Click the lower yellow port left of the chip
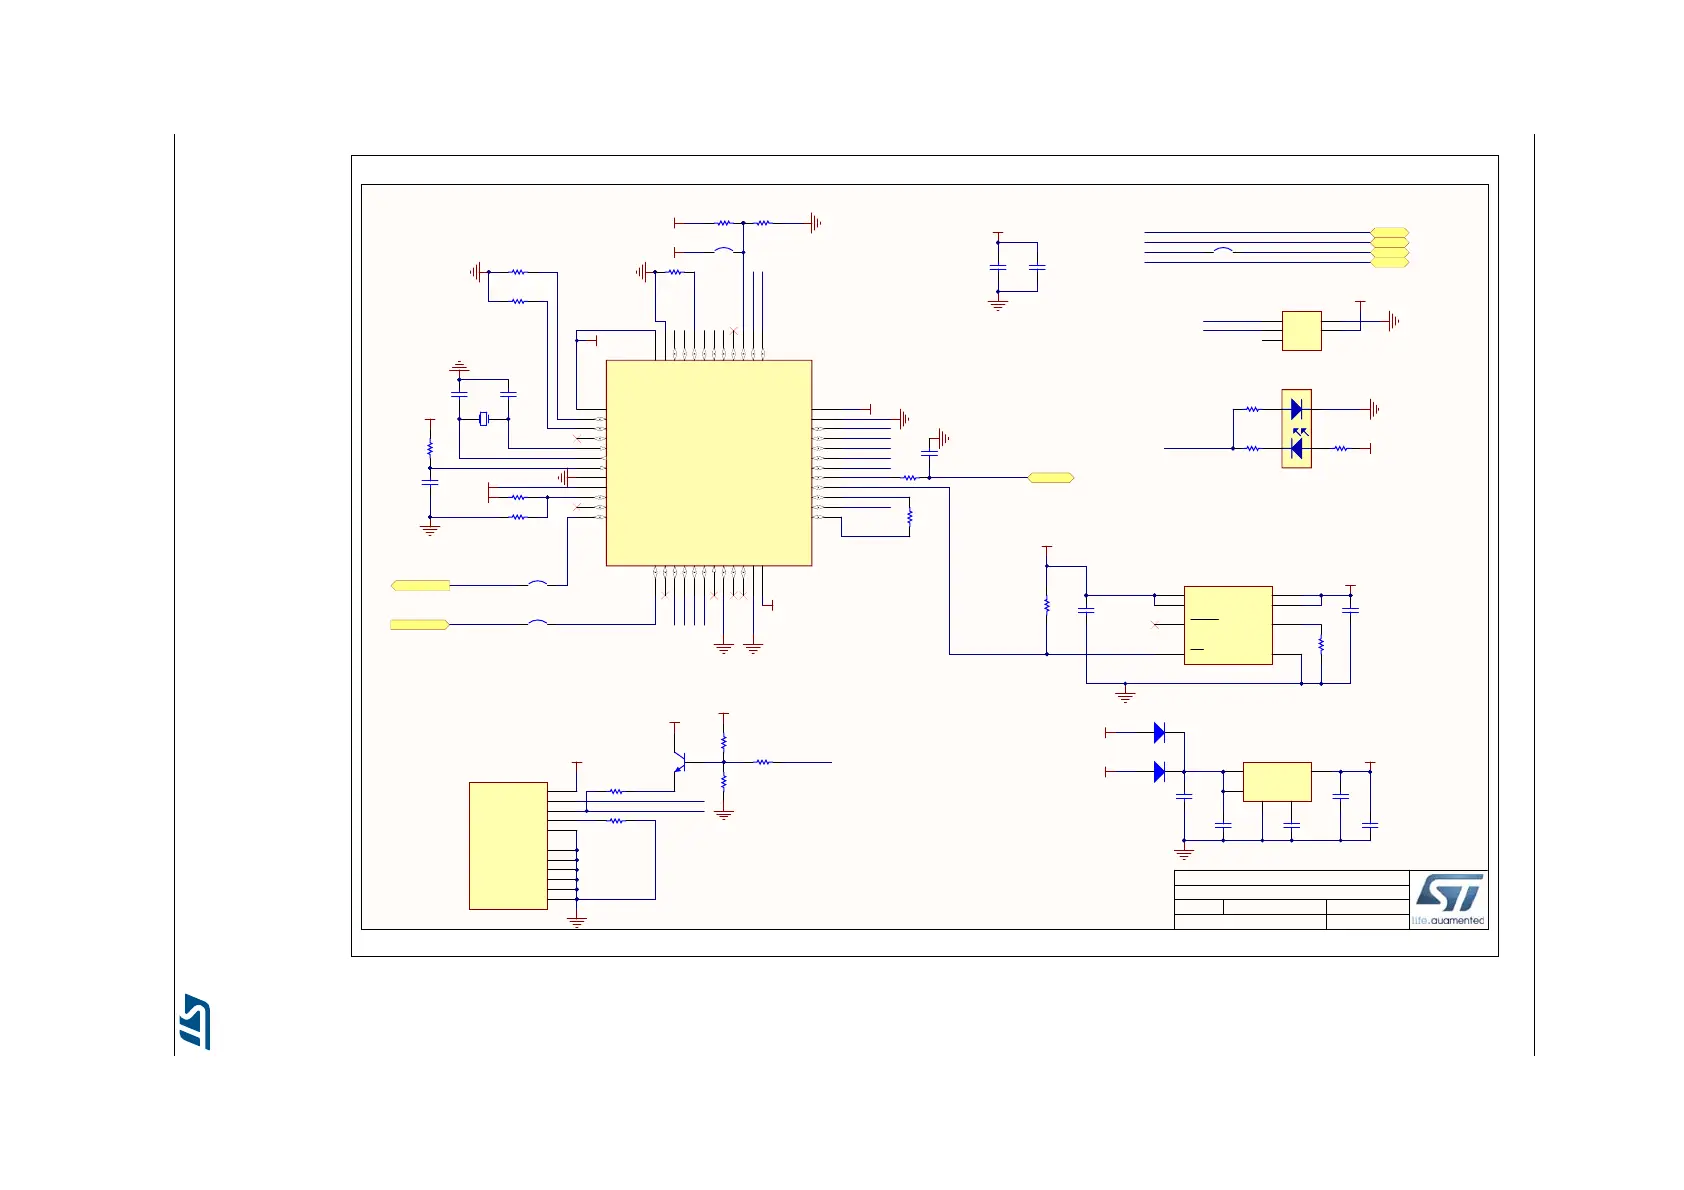The width and height of the screenshot is (1684, 1190). click(420, 625)
